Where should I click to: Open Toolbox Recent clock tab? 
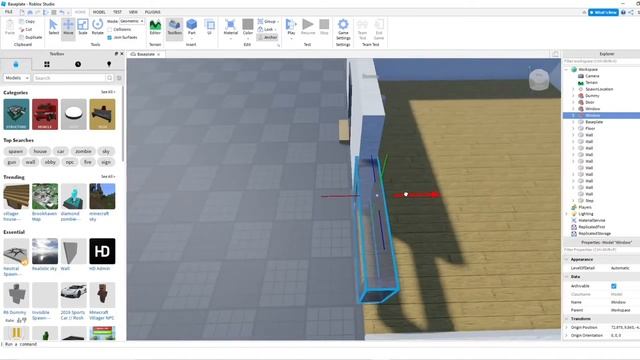click(x=78, y=64)
